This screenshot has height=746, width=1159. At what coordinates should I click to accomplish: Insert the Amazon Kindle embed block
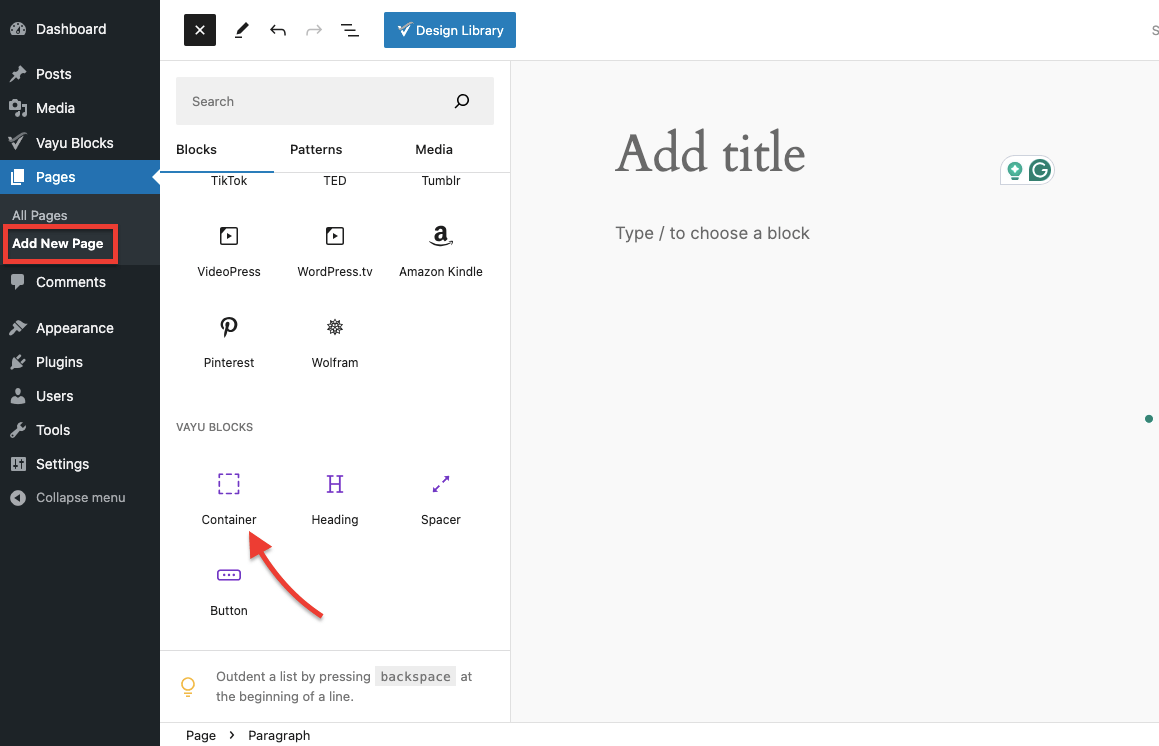440,250
